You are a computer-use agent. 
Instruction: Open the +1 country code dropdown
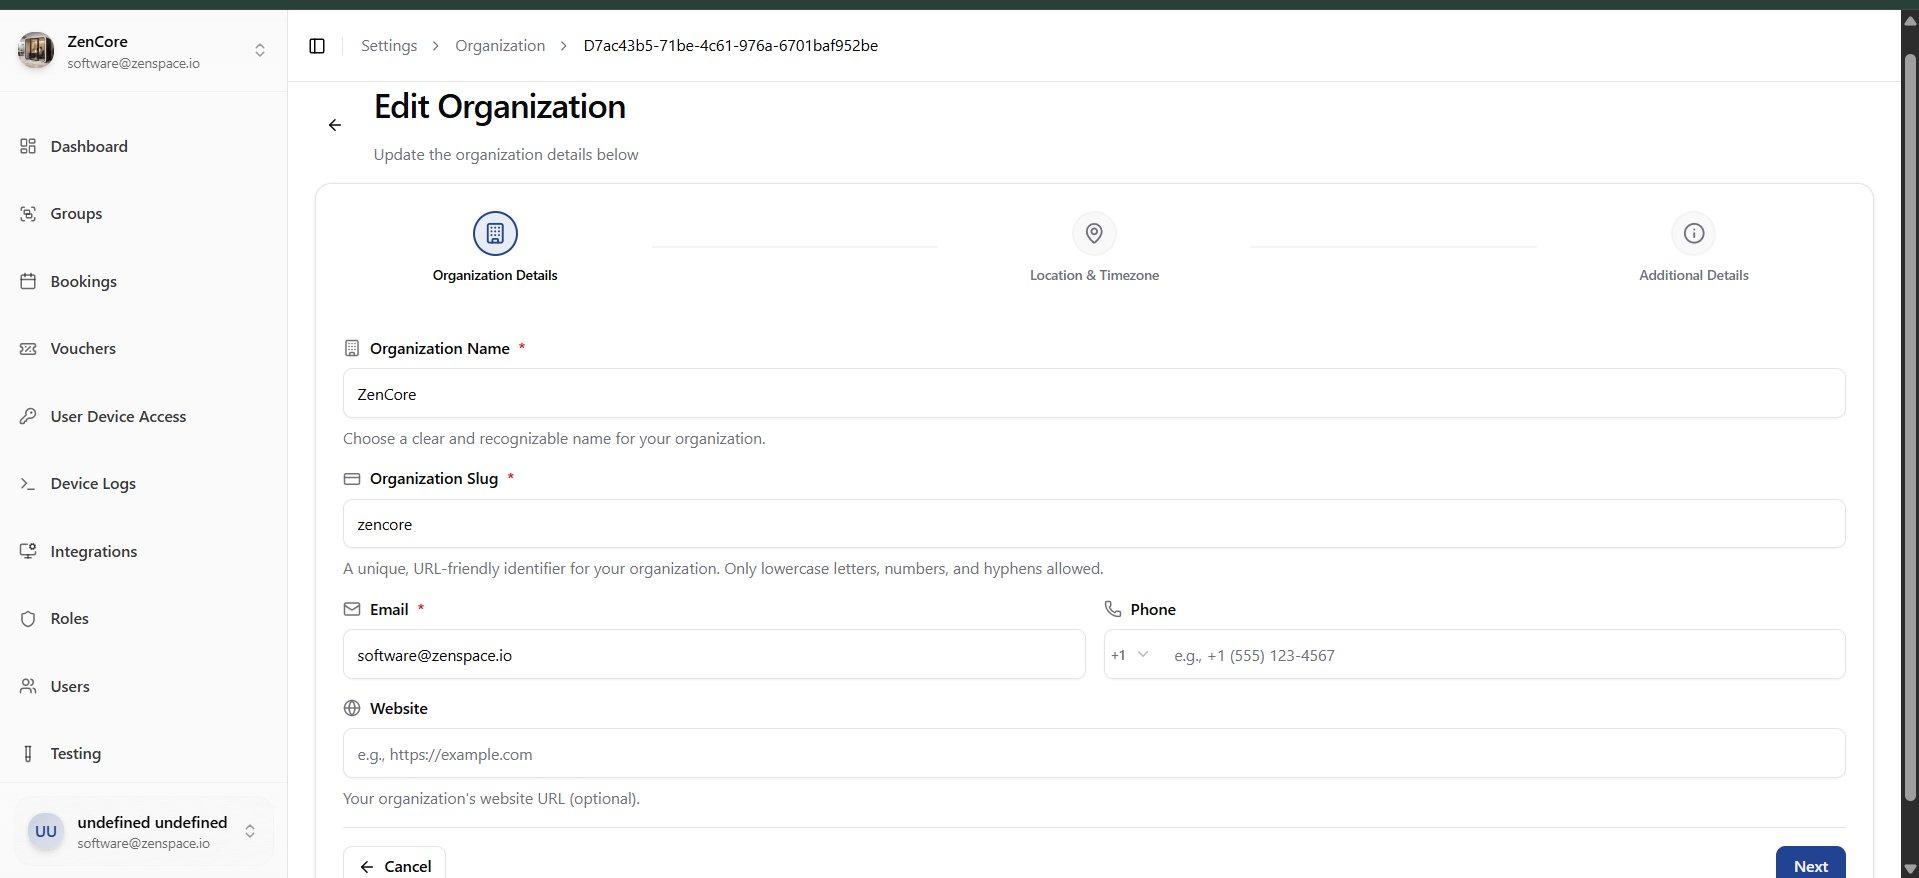[x=1130, y=655]
